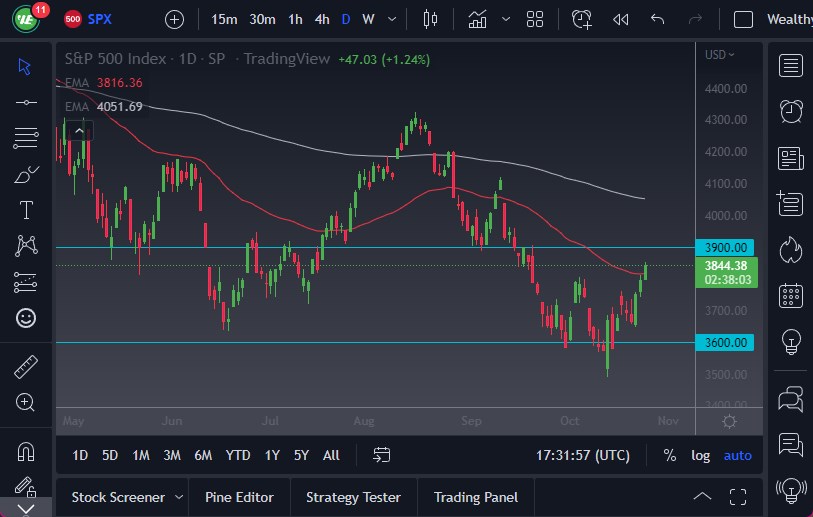Screen dimensions: 813x517
Task: Open the USD currency dropdown
Action: point(719,55)
